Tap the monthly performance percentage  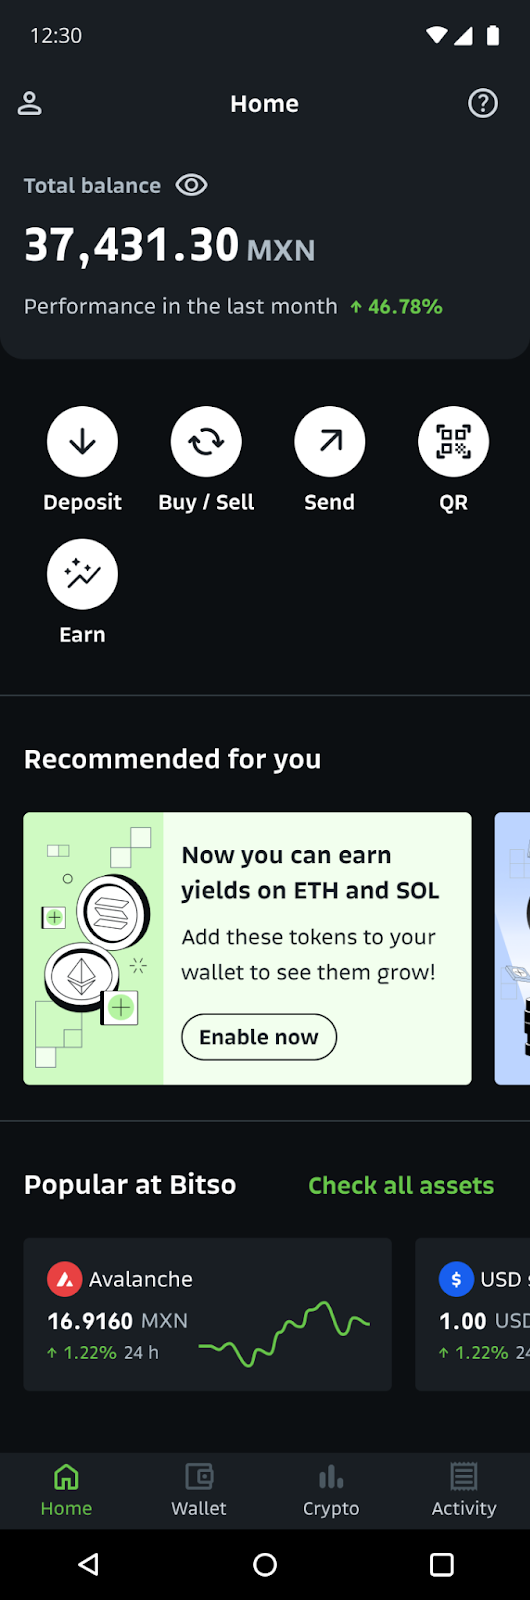396,306
